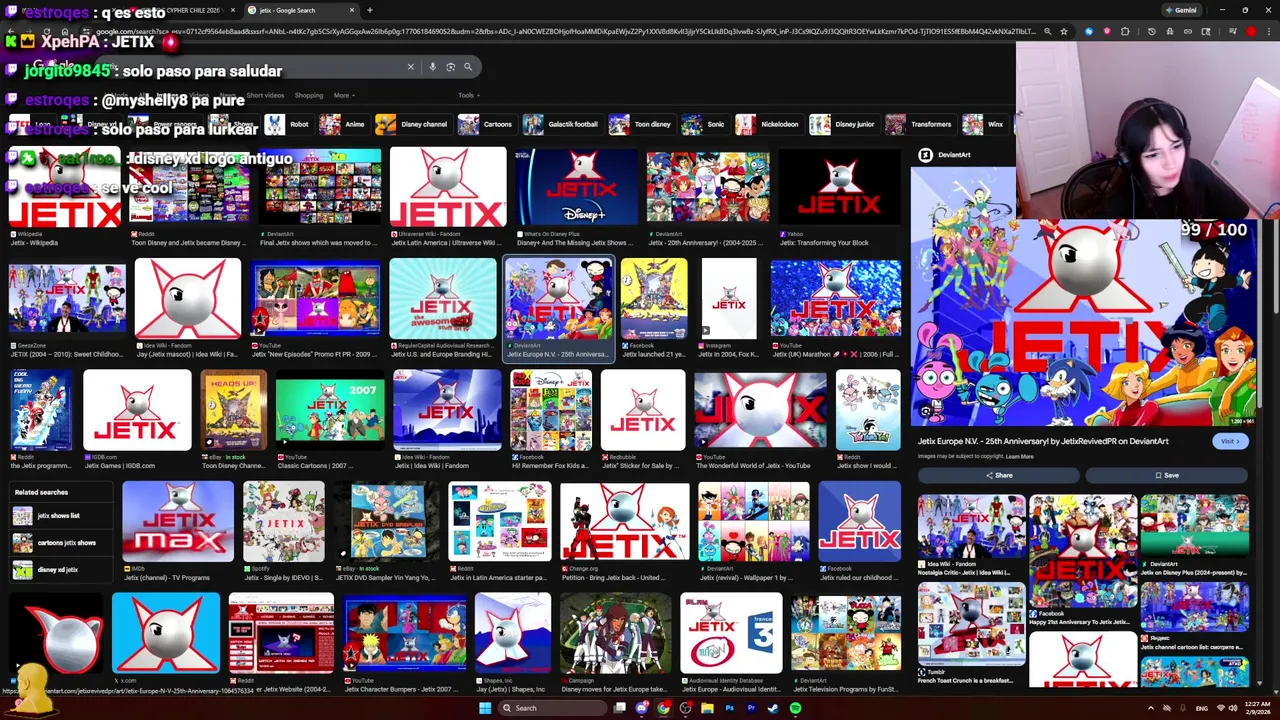Click the ENG language indicator in system tray

1201,708
